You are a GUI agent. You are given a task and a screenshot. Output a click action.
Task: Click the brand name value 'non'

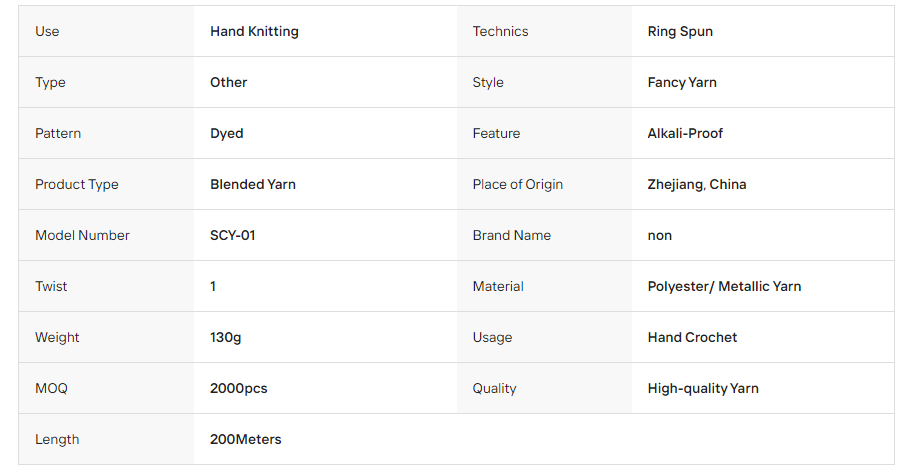pyautogui.click(x=659, y=235)
